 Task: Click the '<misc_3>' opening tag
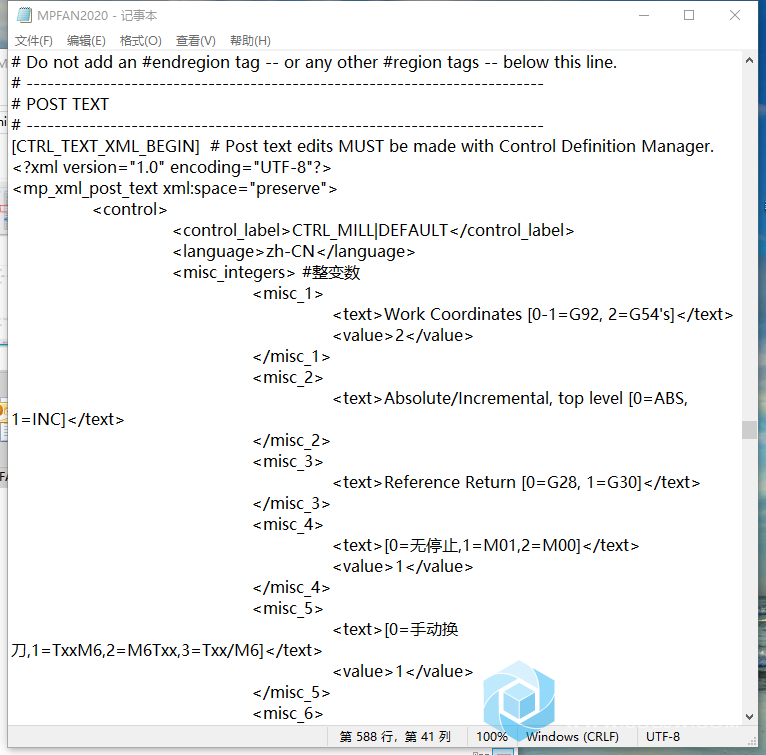[x=288, y=461]
